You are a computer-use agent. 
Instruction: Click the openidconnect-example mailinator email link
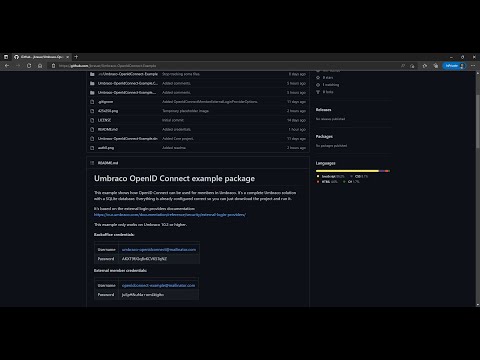pyautogui.click(x=158, y=285)
